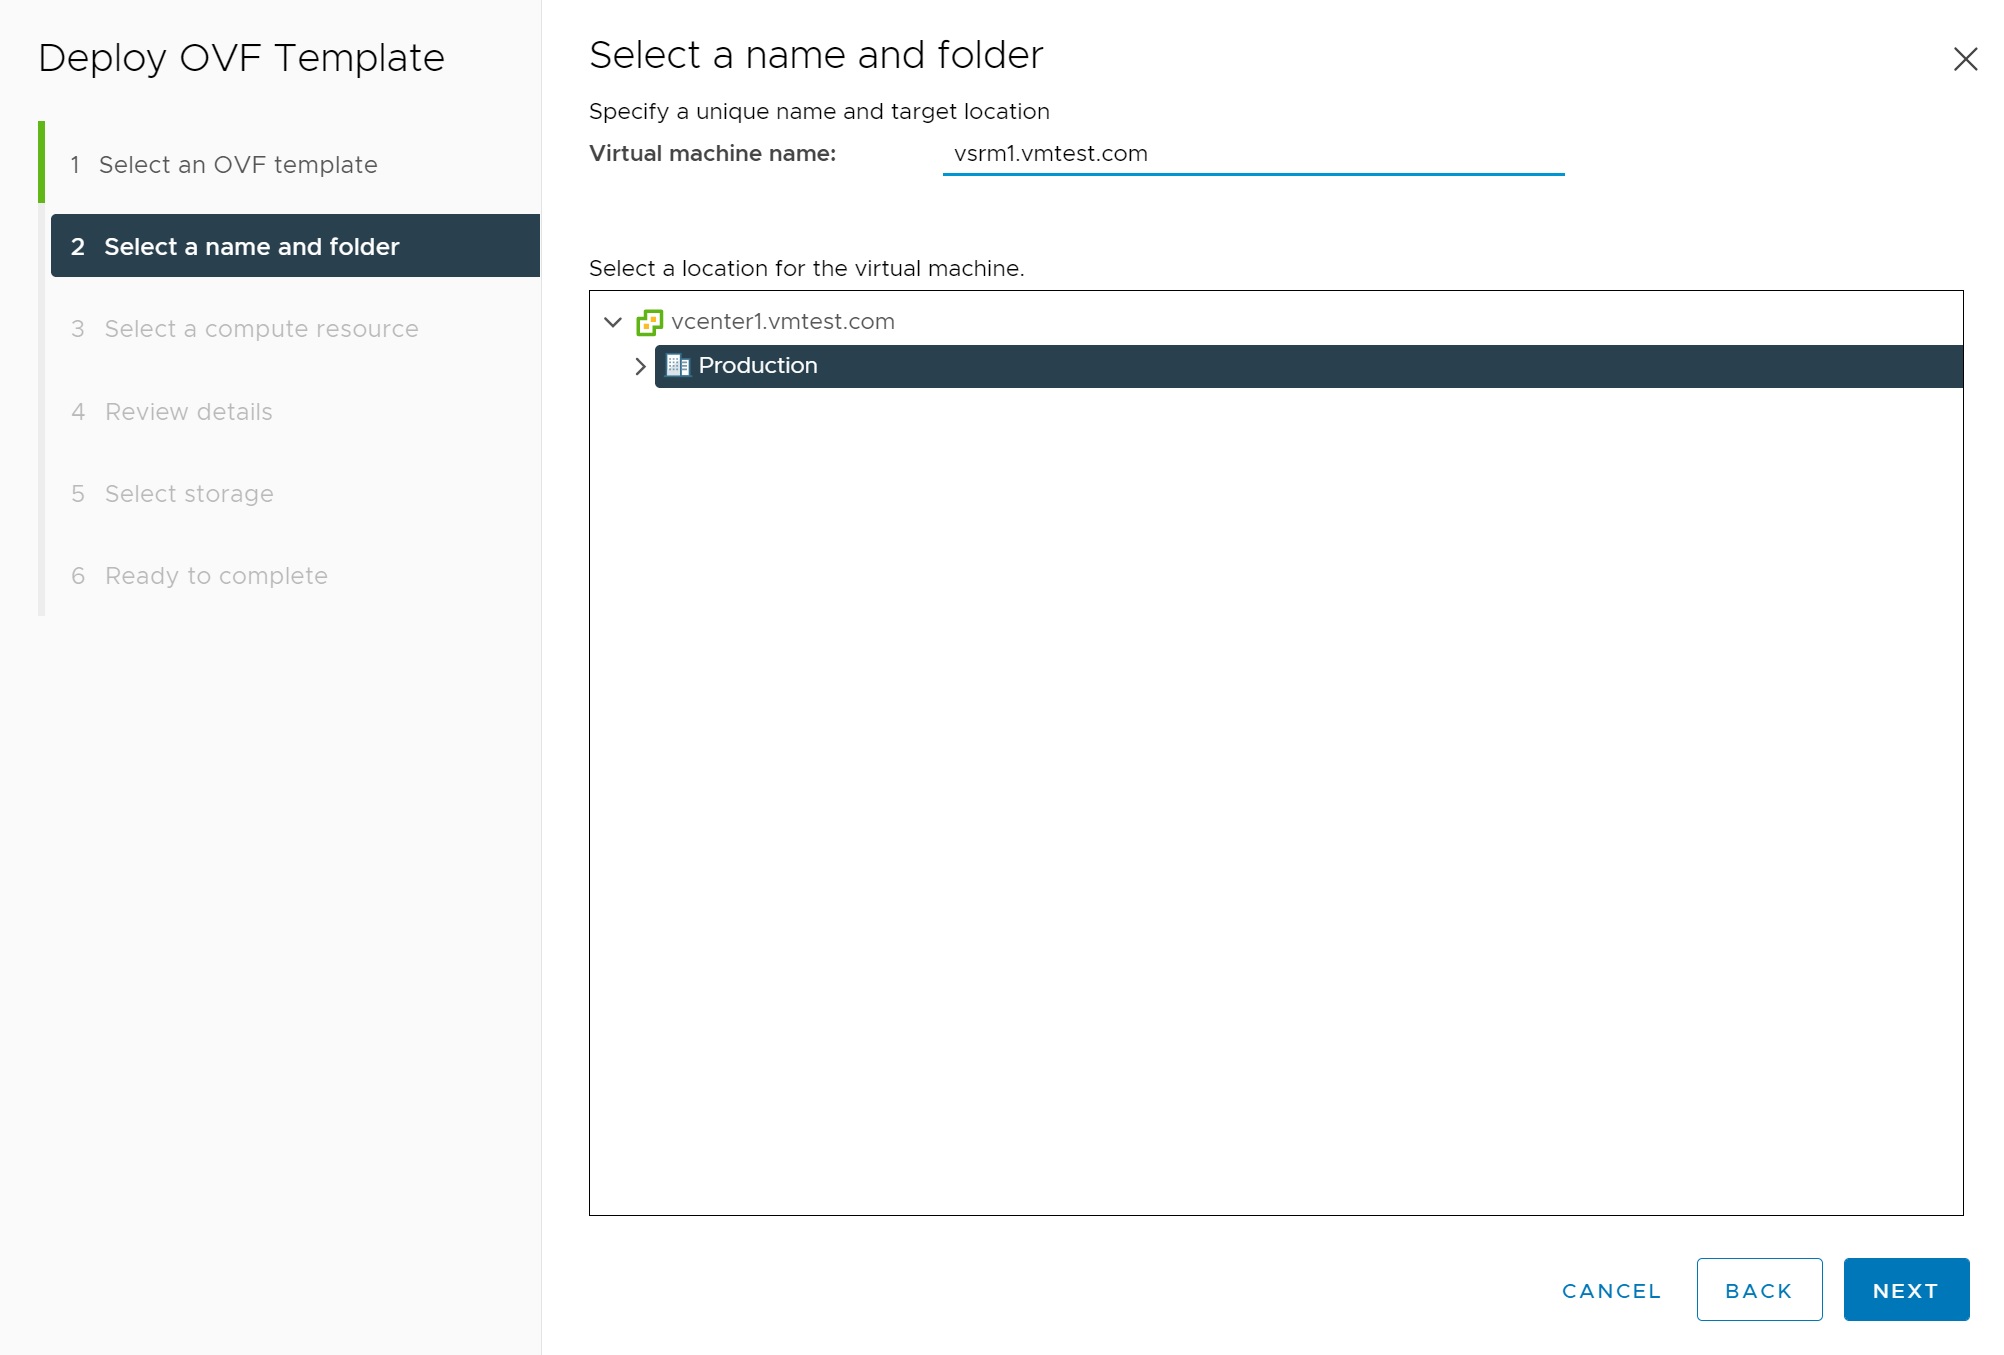
Task: Focus the Virtual machine name field
Action: (1252, 154)
